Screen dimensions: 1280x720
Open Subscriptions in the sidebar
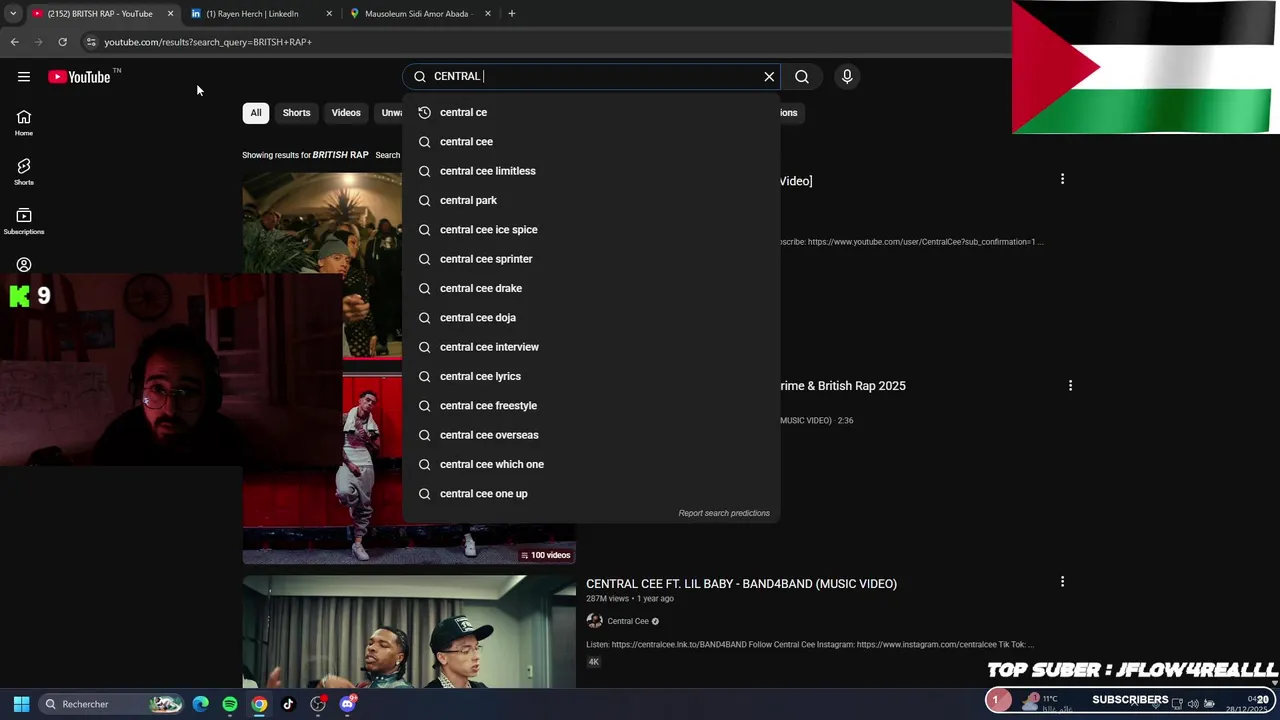(24, 221)
